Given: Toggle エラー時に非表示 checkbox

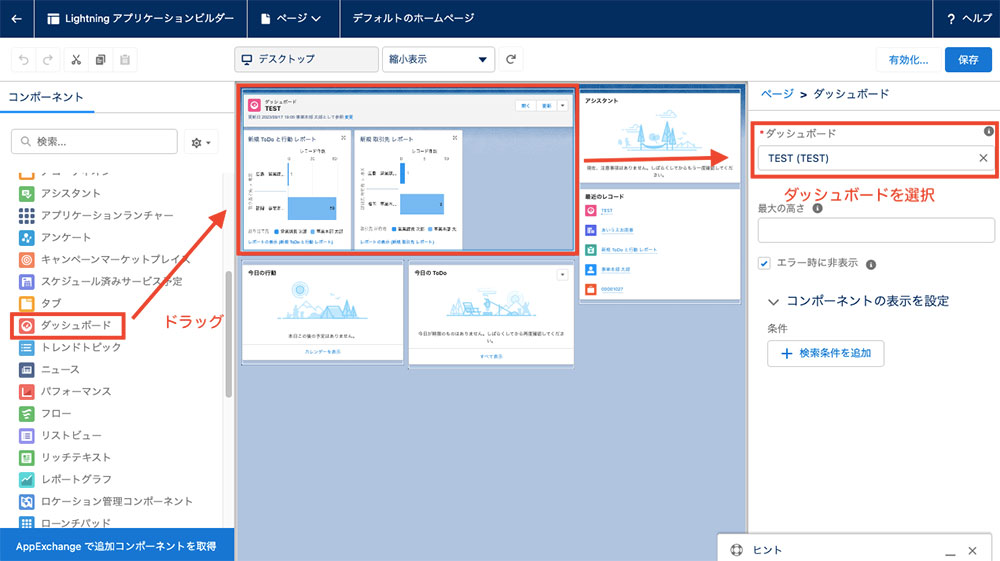Looking at the screenshot, I should pyautogui.click(x=764, y=263).
